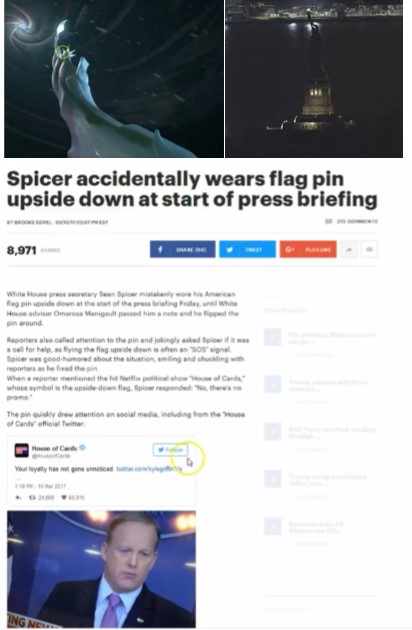Open the twitter.com link in the tweet
The height and width of the screenshot is (630, 412).
click(x=149, y=469)
